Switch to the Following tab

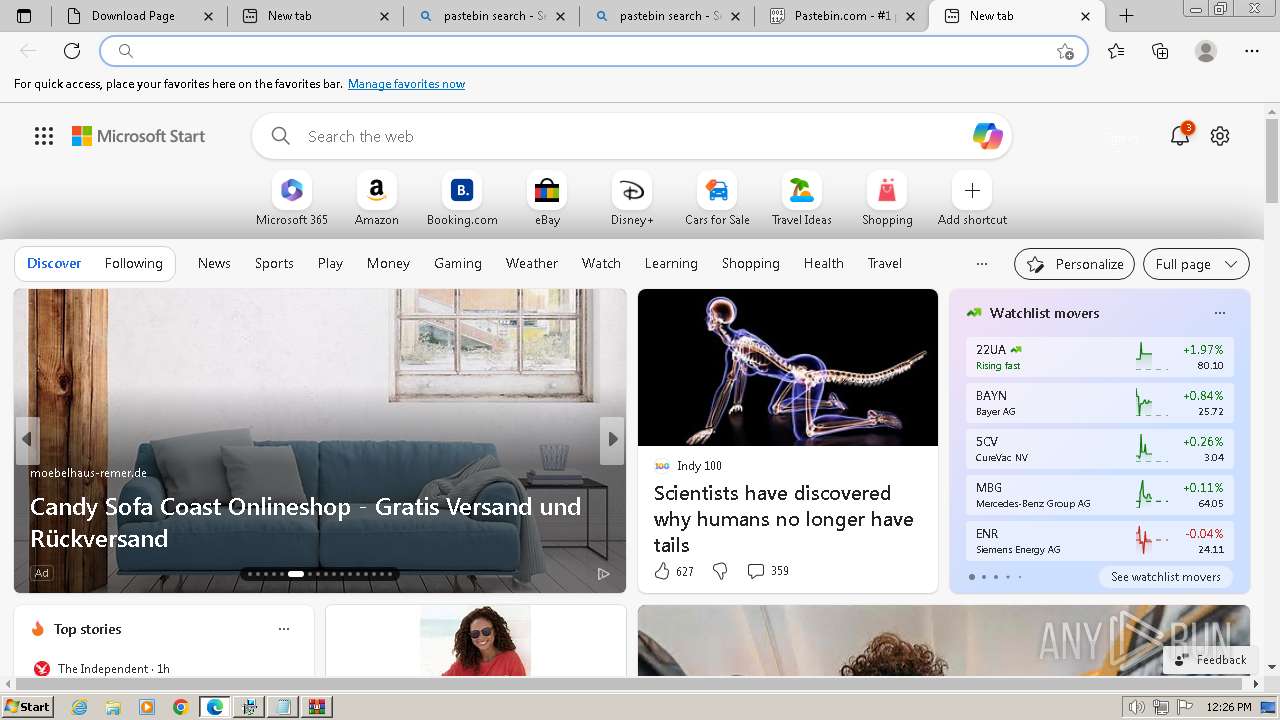[133, 263]
